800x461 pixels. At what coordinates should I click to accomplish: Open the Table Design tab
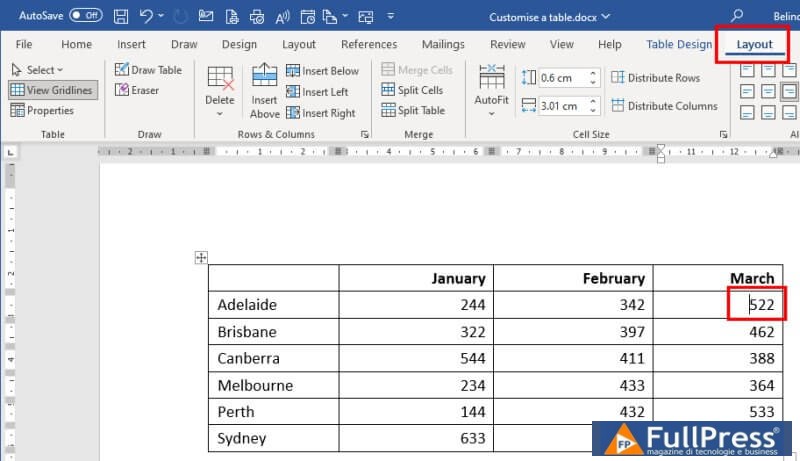[679, 44]
